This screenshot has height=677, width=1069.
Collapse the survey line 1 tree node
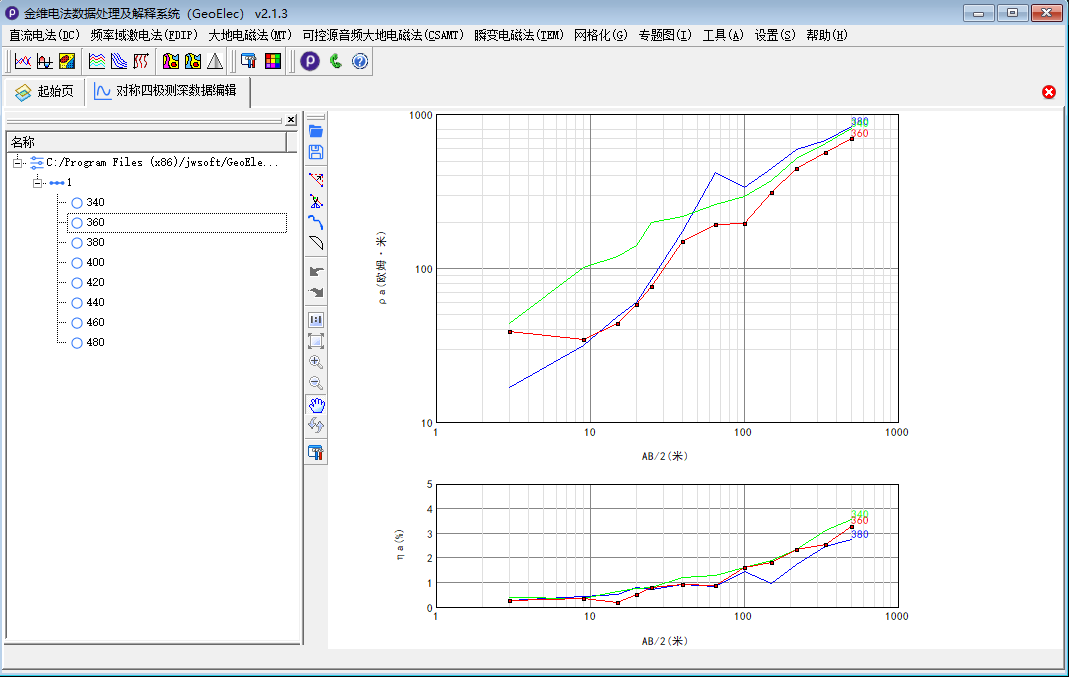[37, 182]
